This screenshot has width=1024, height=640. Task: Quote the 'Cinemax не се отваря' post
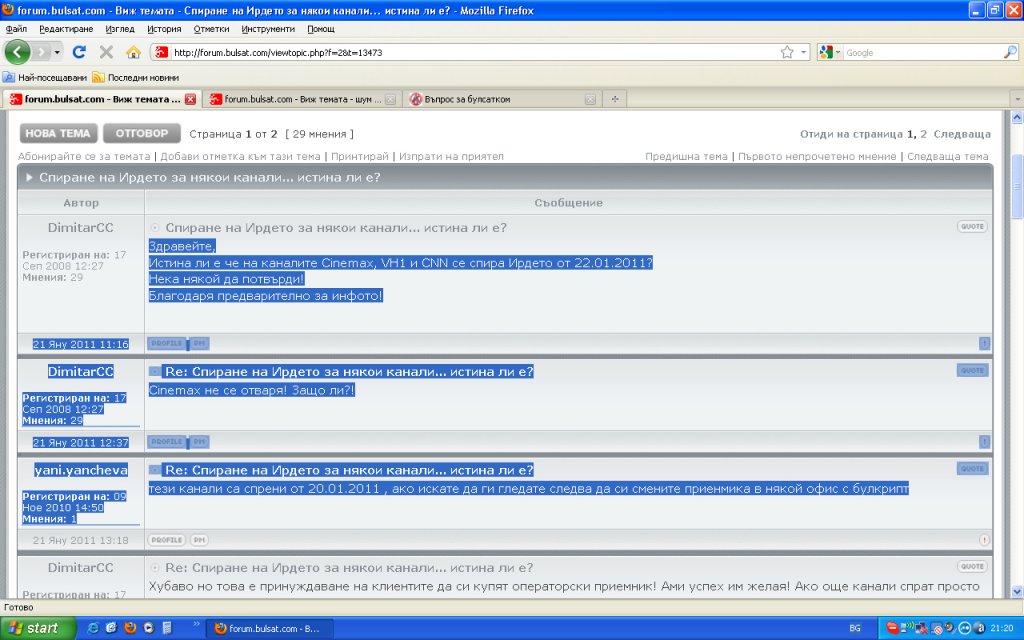tap(972, 370)
